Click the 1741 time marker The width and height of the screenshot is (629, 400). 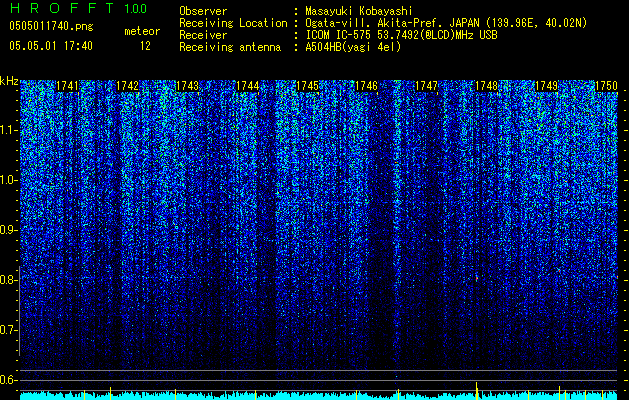(67, 86)
